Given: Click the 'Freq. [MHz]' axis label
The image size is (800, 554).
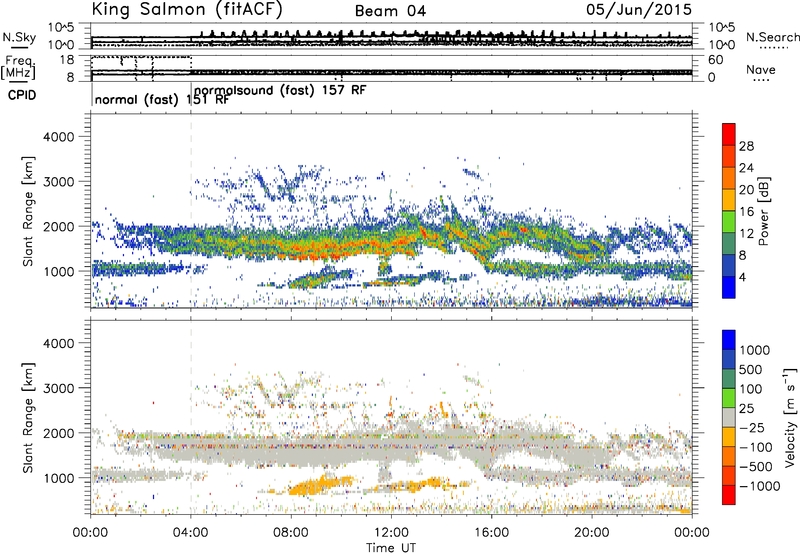Looking at the screenshot, I should (18, 68).
